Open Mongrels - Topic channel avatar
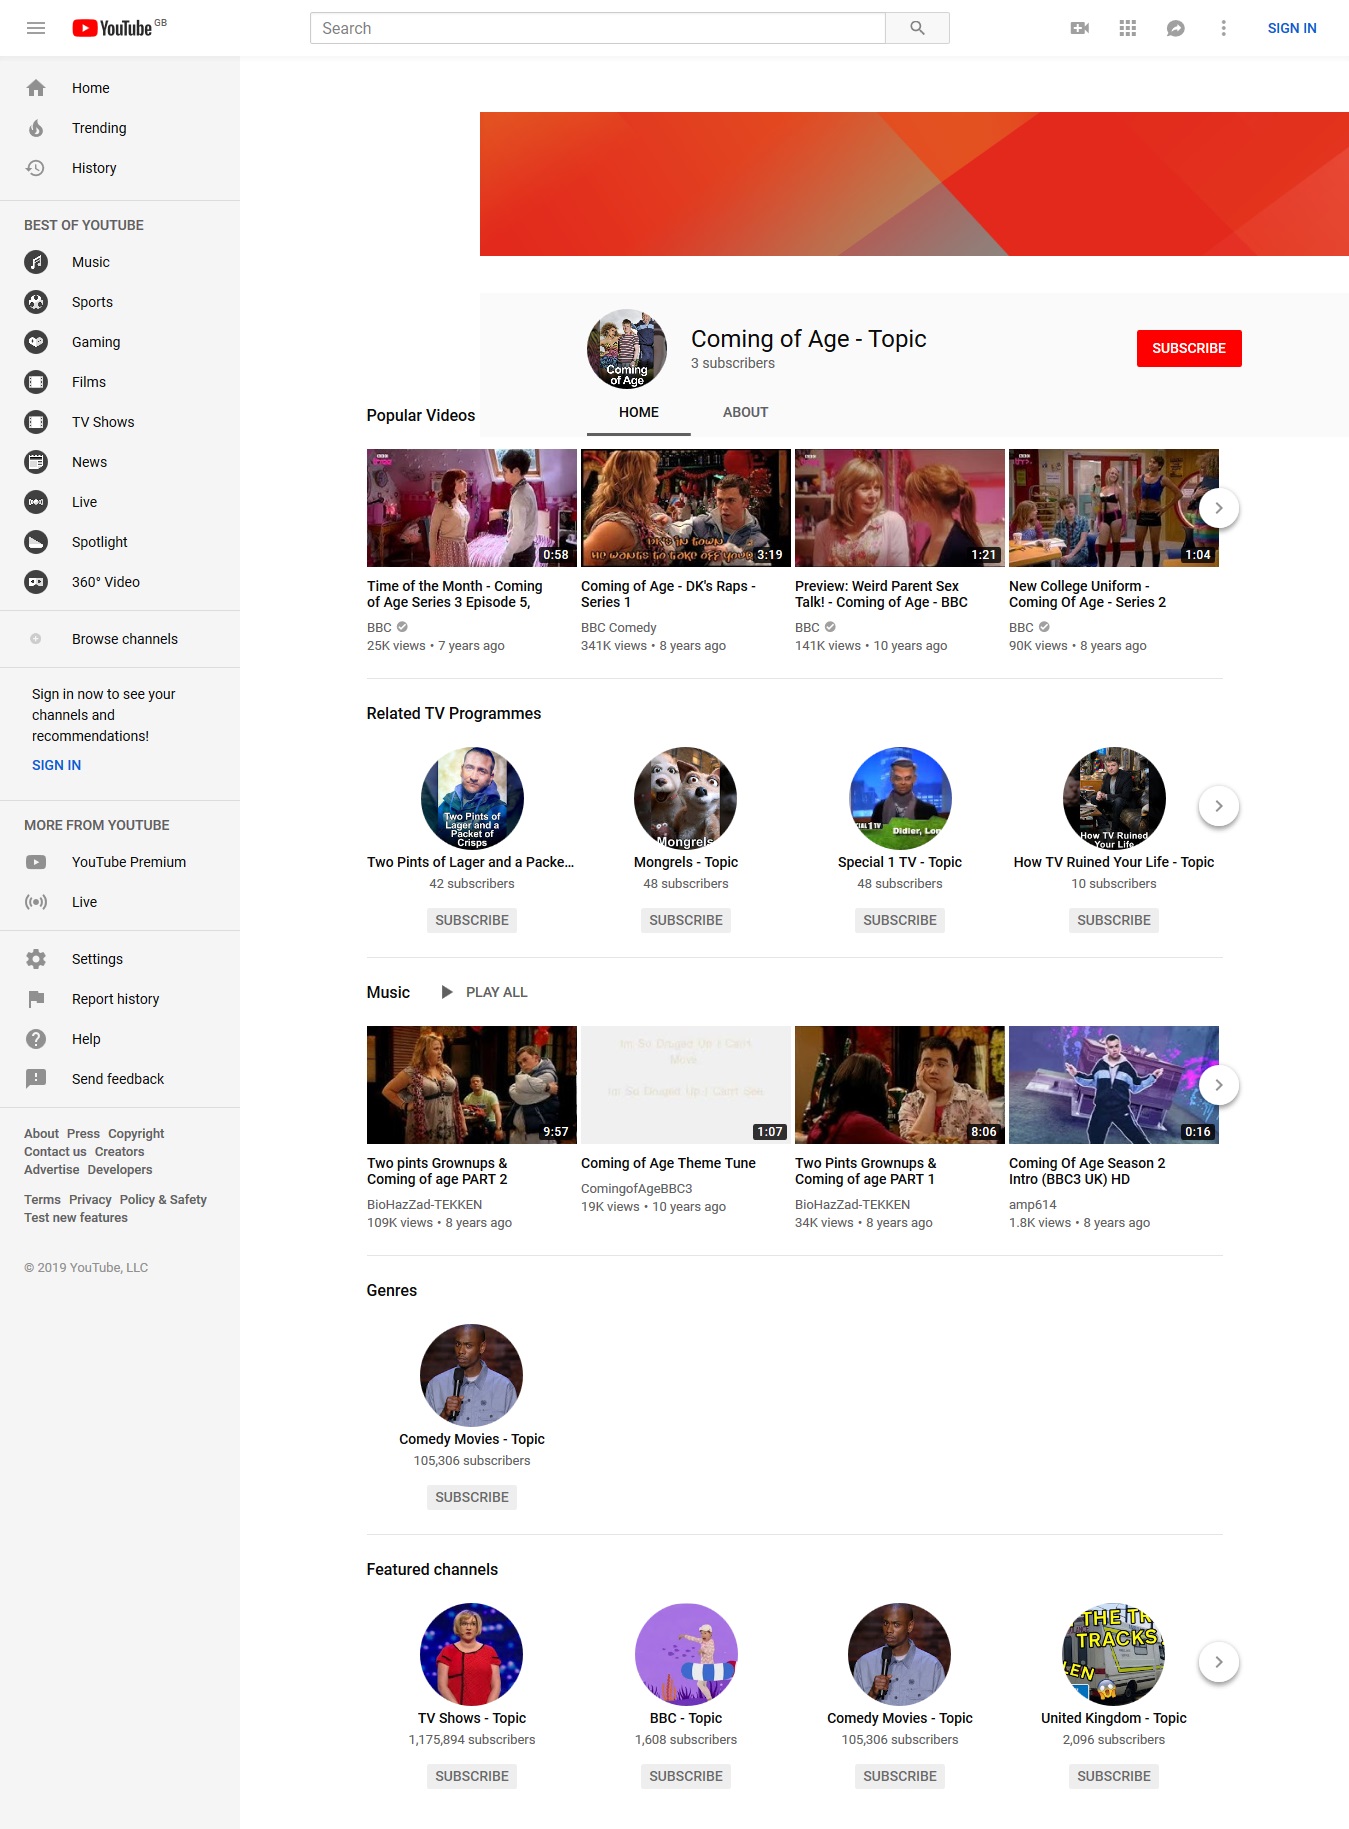This screenshot has width=1349, height=1829. (686, 798)
